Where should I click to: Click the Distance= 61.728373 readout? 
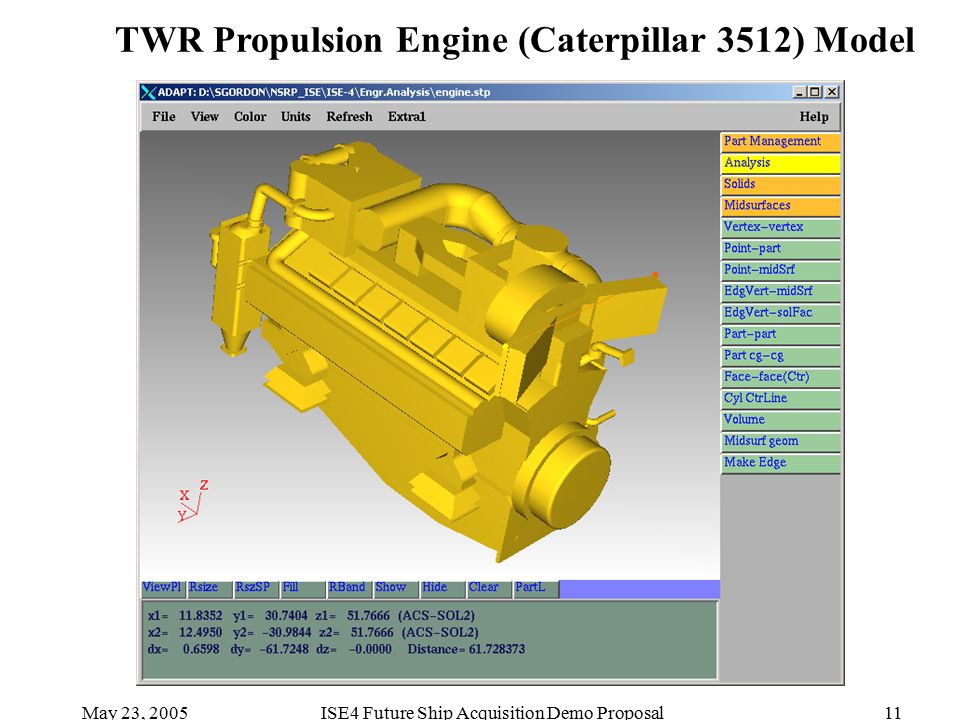[x=466, y=649]
